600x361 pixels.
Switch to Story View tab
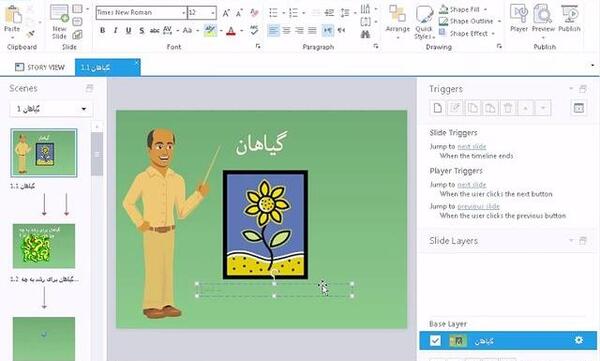tap(39, 67)
